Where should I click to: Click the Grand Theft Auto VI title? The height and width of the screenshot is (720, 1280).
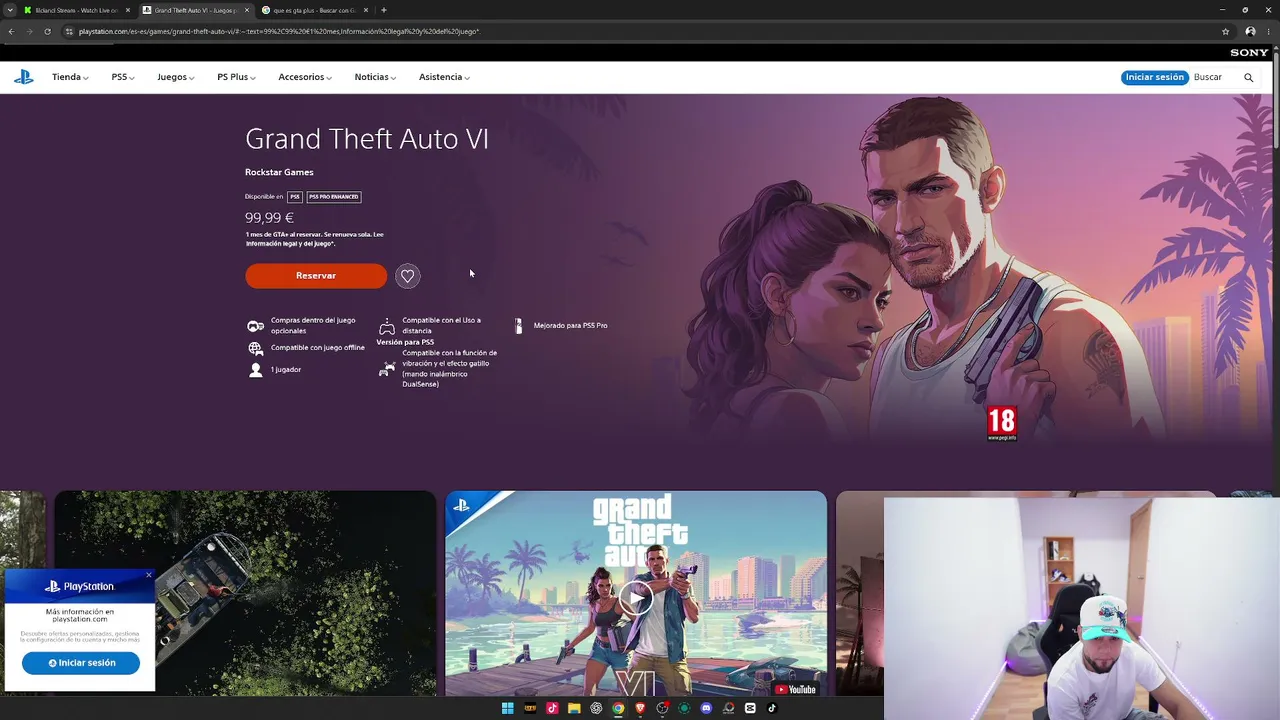[x=367, y=139]
